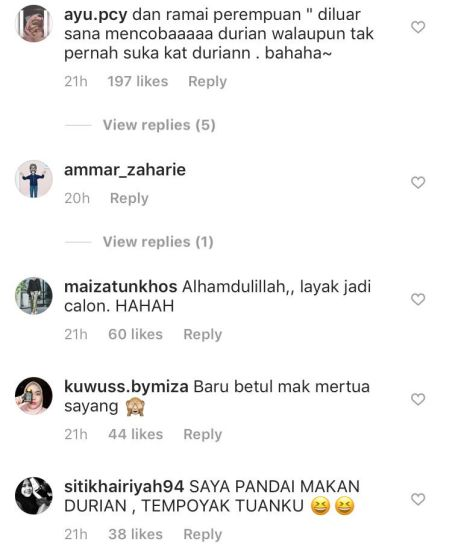
Task: Tap the heart beside ammar_zaharie's comment
Action: [x=418, y=182]
